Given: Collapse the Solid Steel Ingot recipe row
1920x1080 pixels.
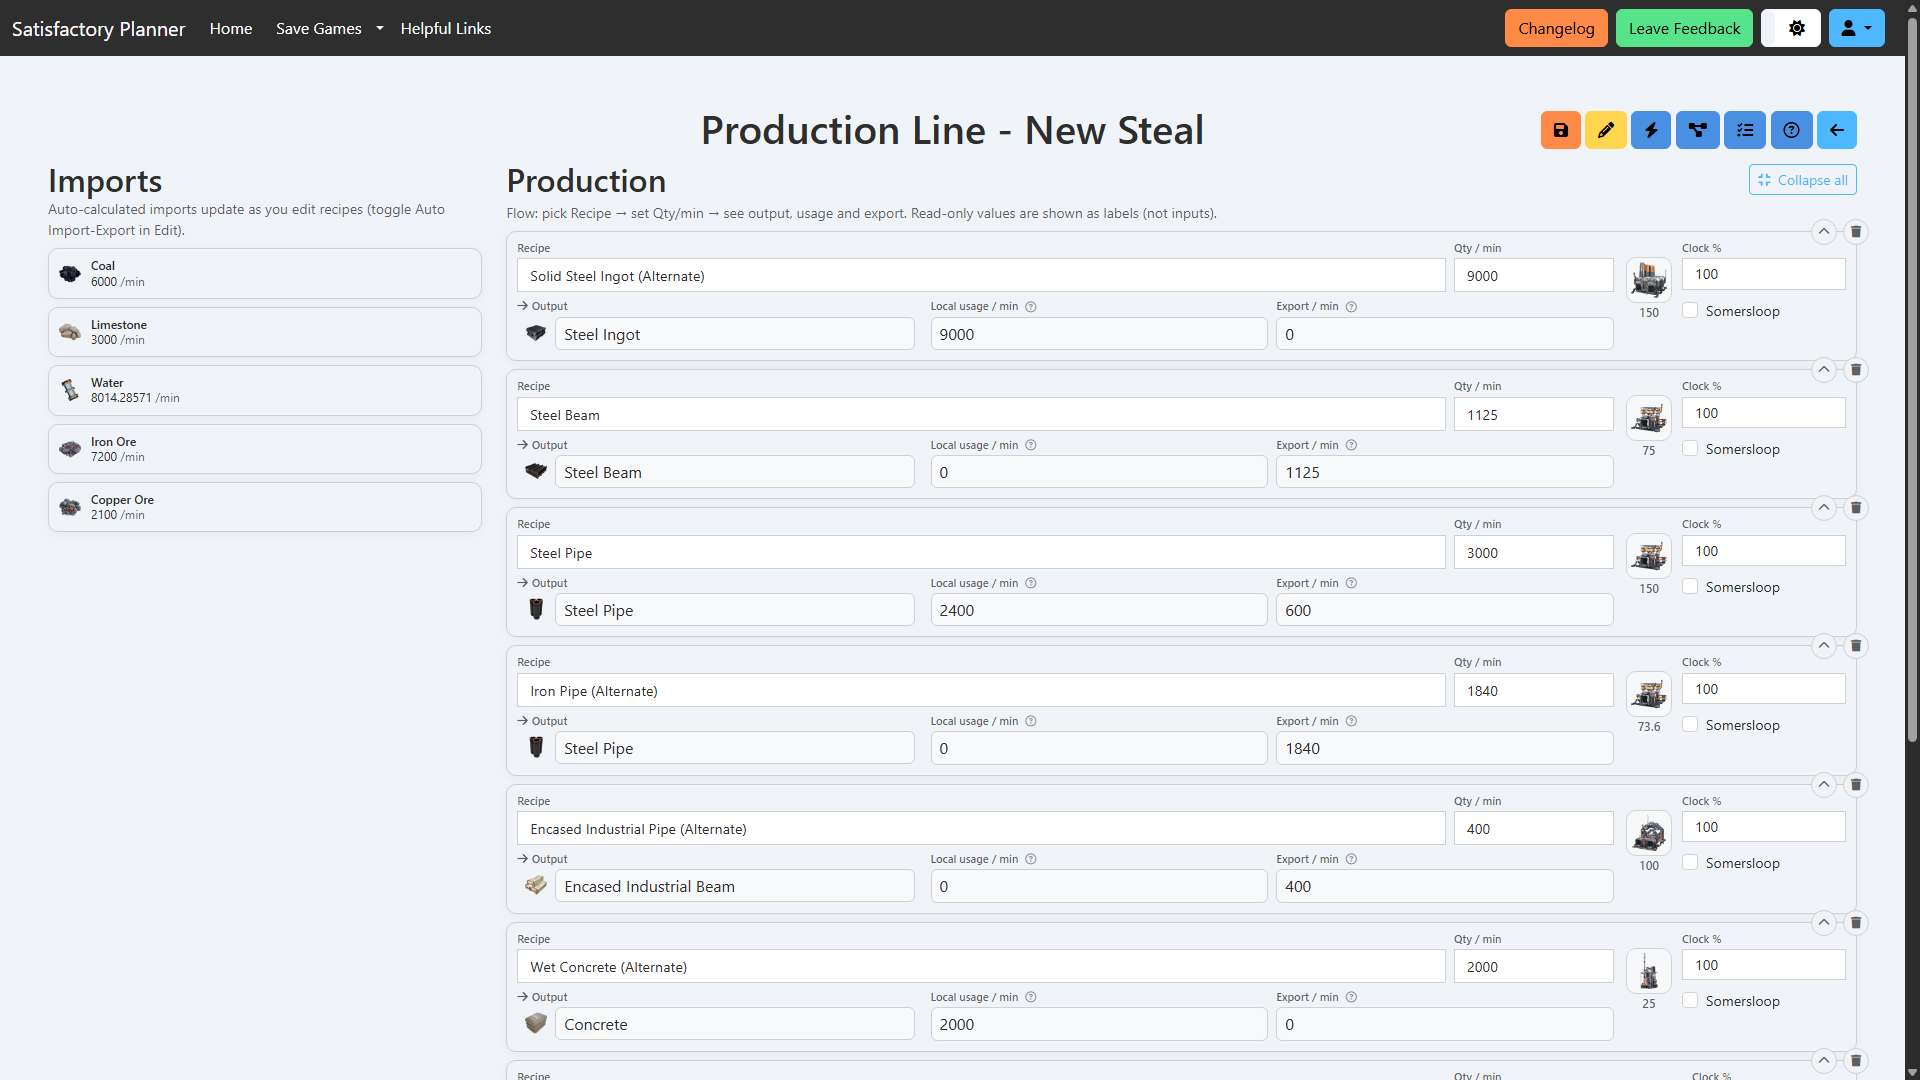Looking at the screenshot, I should coord(1825,231).
